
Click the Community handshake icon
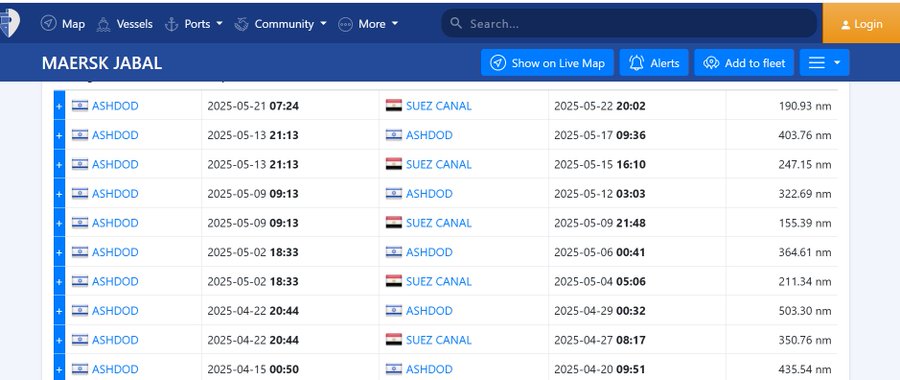point(241,24)
